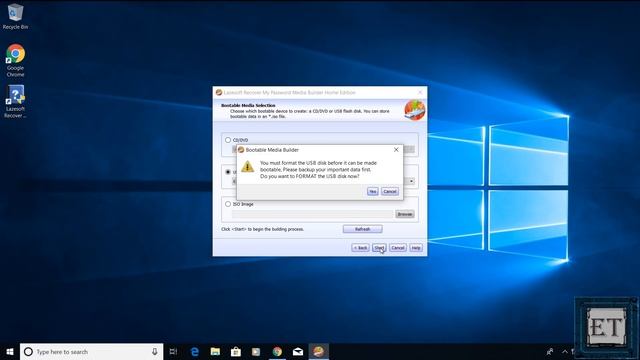Select the USB flash disk radio option
This screenshot has height=360, width=640.
coord(228,172)
